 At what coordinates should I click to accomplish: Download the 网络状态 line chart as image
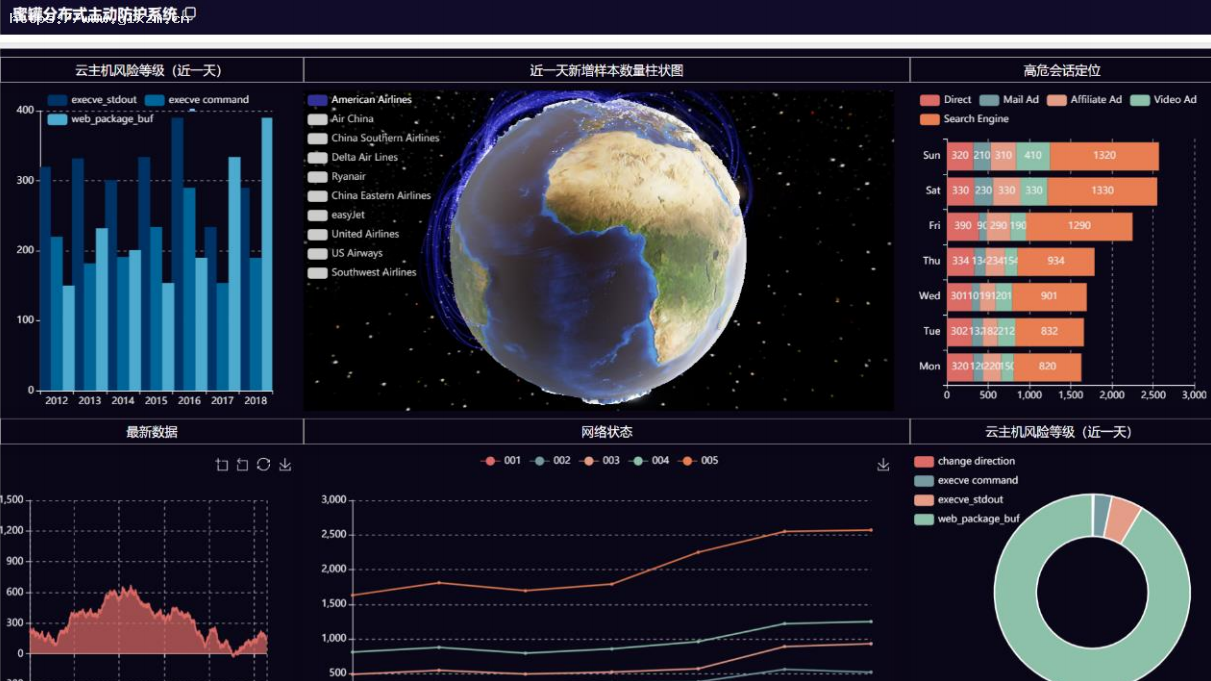[883, 464]
